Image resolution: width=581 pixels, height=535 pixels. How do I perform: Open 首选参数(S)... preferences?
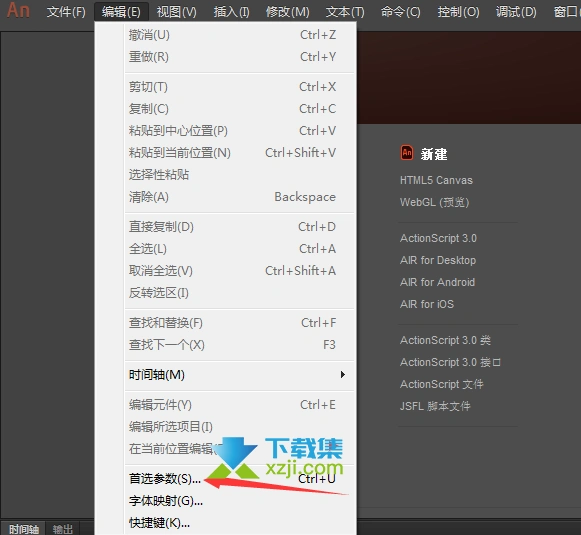tap(239, 479)
